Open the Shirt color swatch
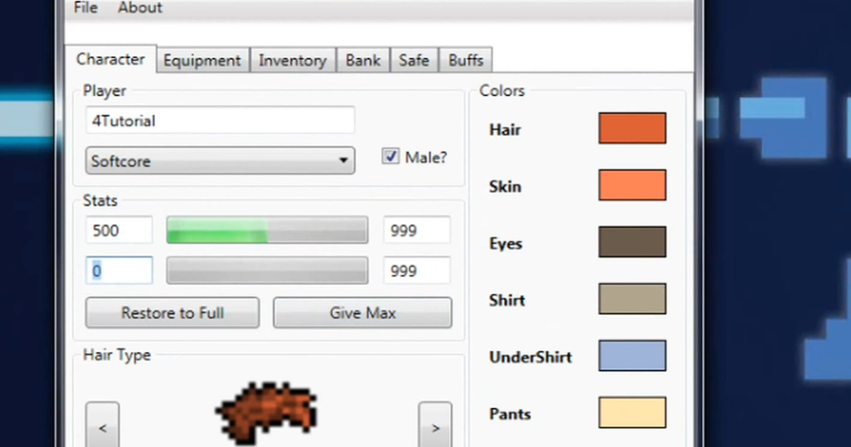The width and height of the screenshot is (851, 447). coord(632,298)
